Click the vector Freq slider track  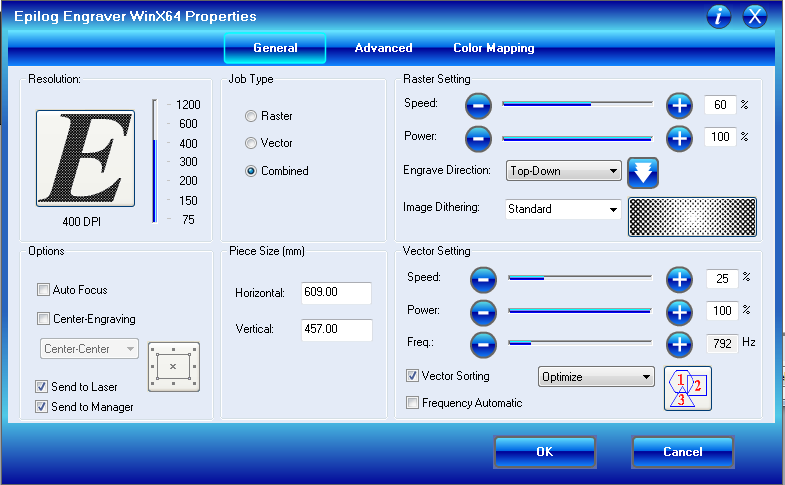click(x=580, y=343)
